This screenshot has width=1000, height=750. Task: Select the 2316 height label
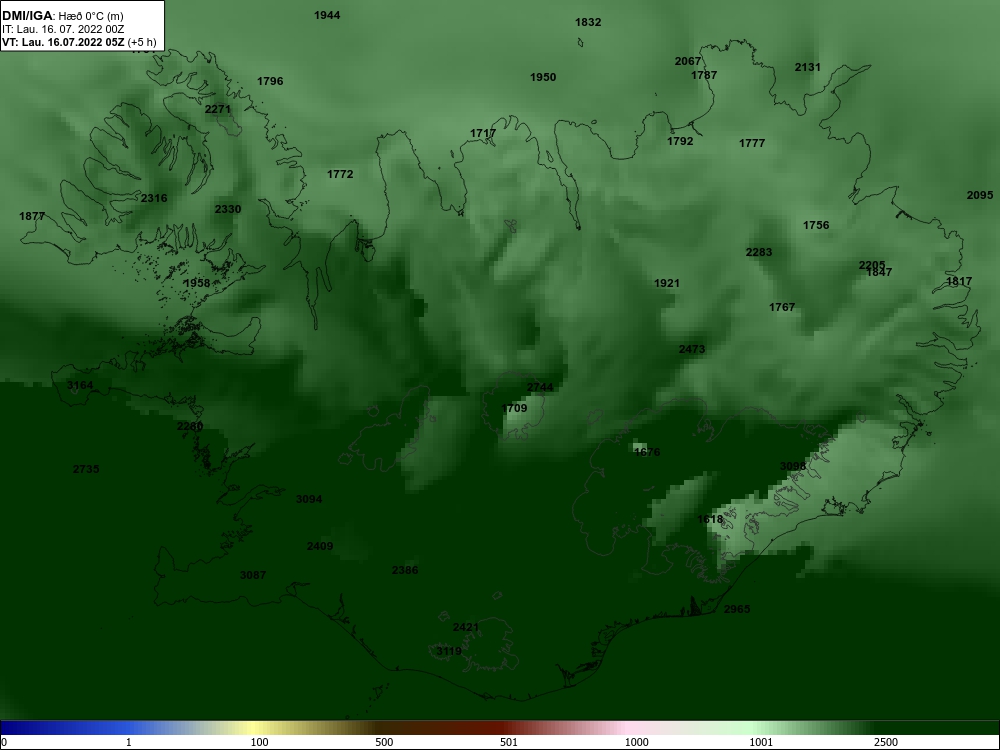(x=154, y=198)
